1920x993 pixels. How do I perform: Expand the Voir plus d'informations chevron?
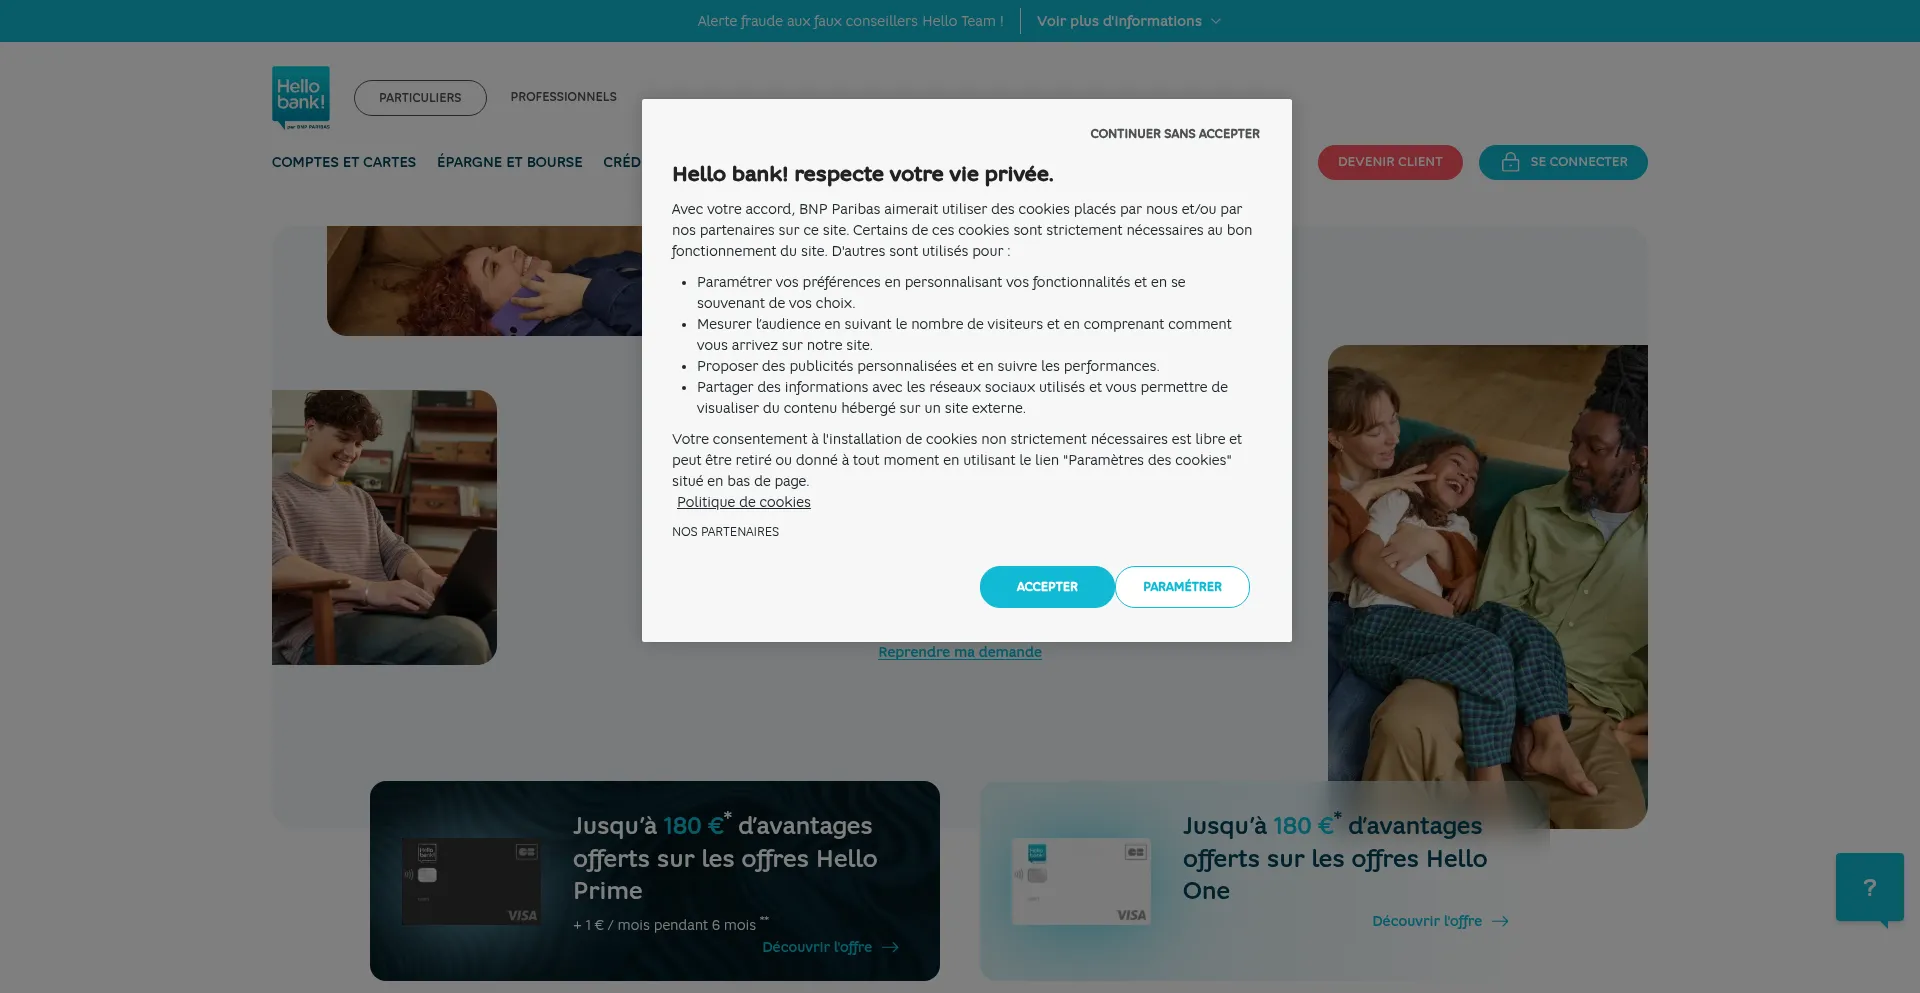[x=1216, y=21]
